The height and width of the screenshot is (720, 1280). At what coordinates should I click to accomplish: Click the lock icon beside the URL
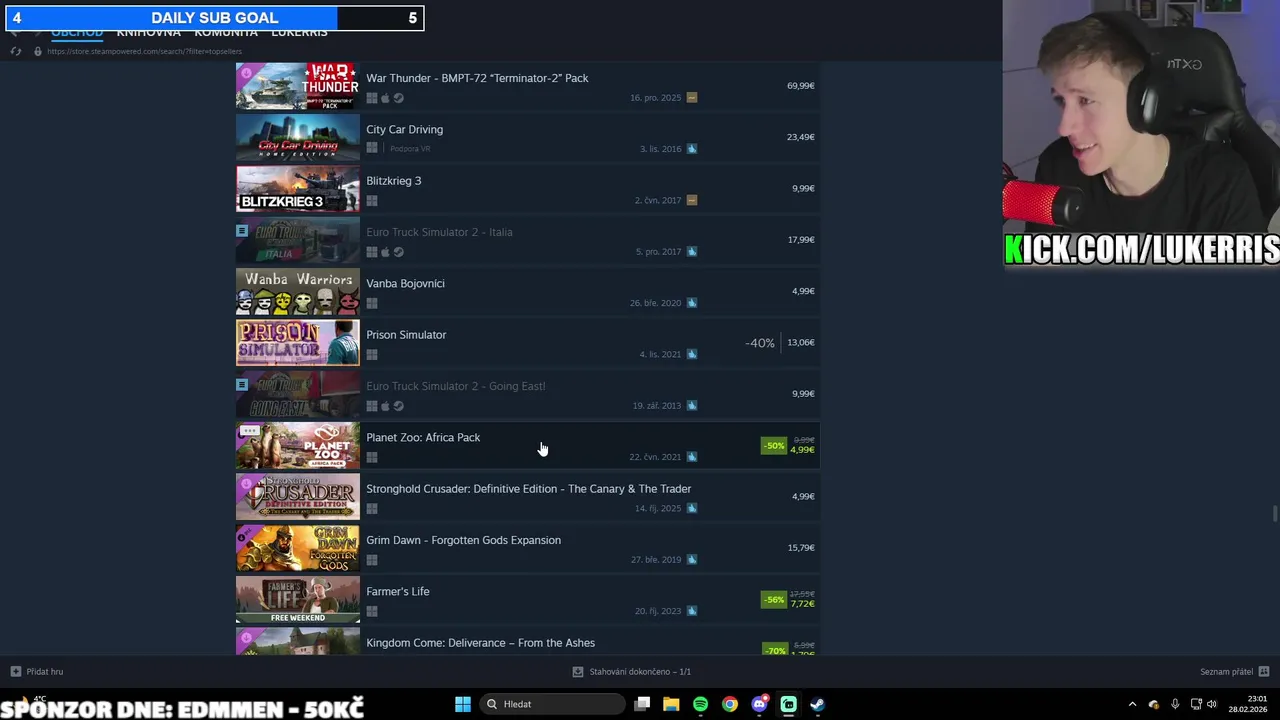coord(38,51)
